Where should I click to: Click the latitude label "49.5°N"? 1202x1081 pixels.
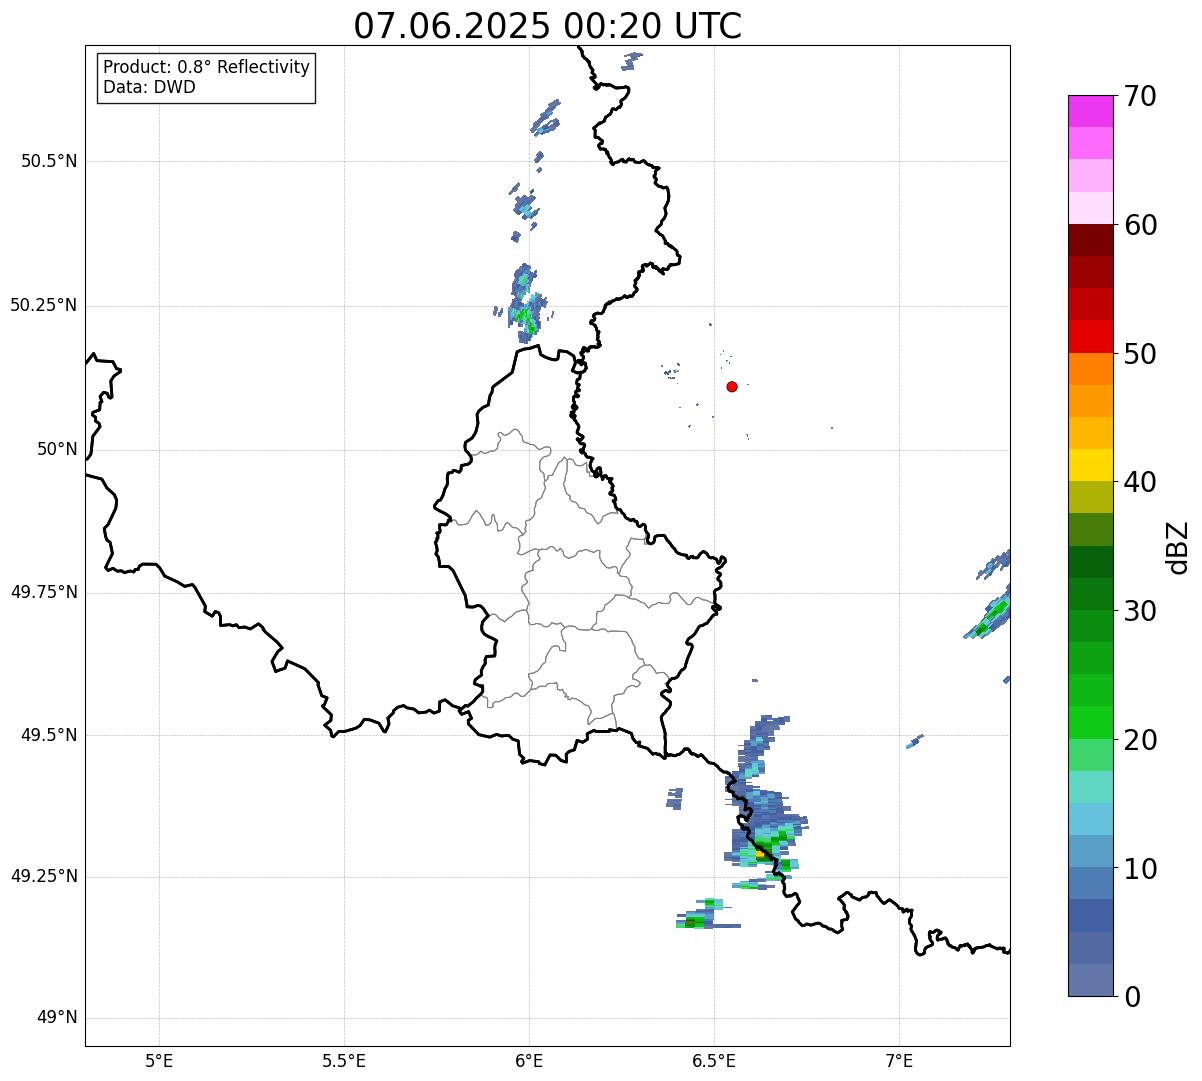coord(50,735)
